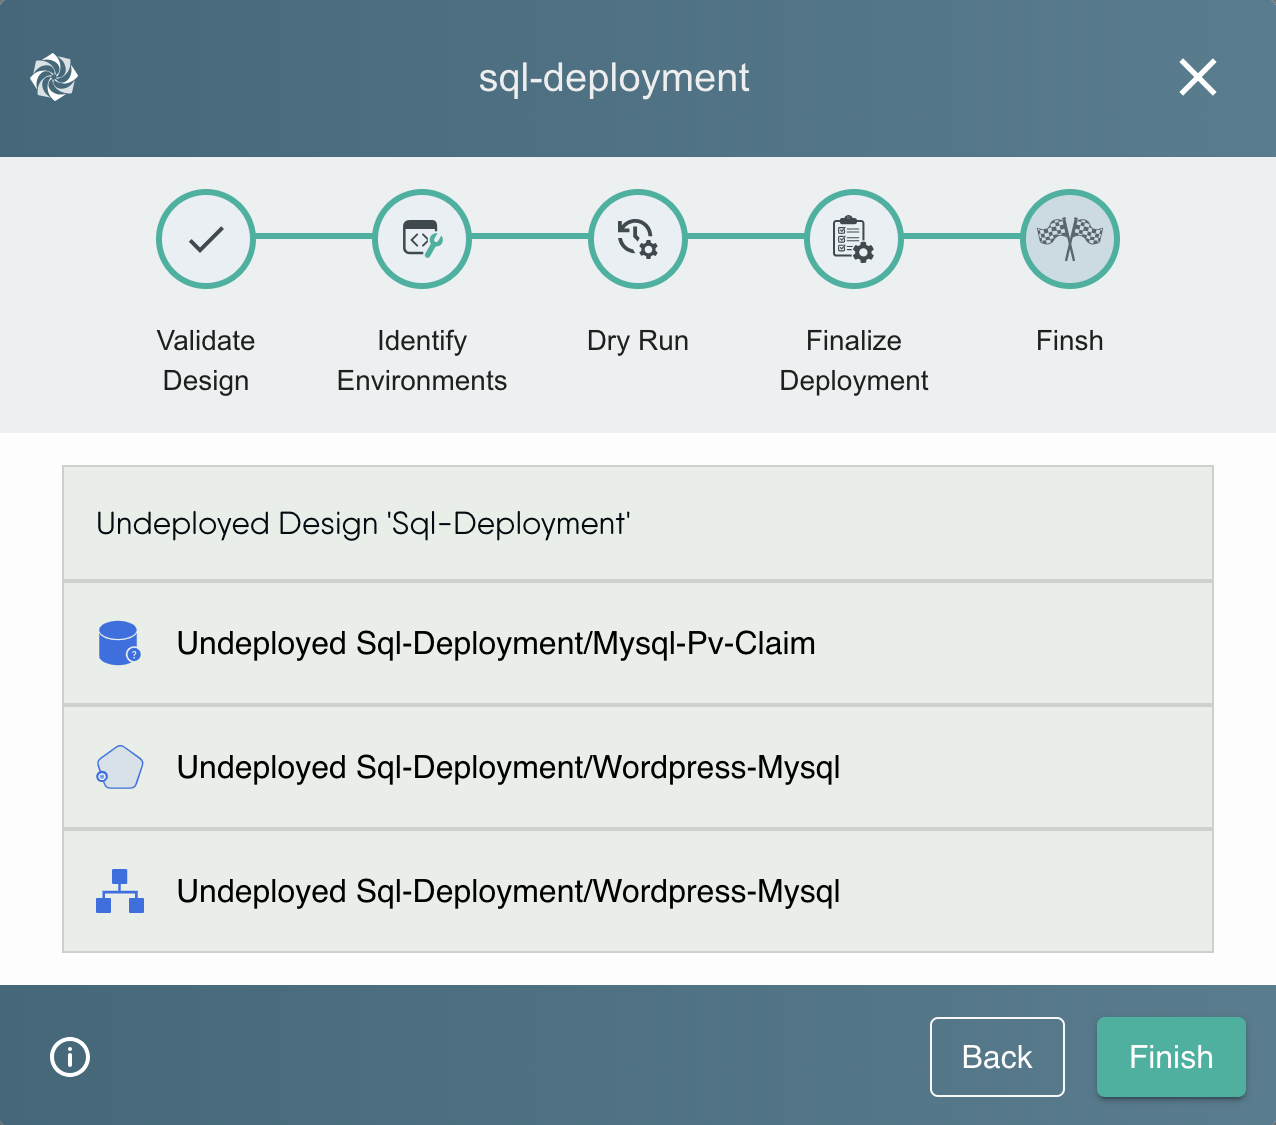Click the stepper connector between steps
1276x1125 pixels.
(313, 239)
